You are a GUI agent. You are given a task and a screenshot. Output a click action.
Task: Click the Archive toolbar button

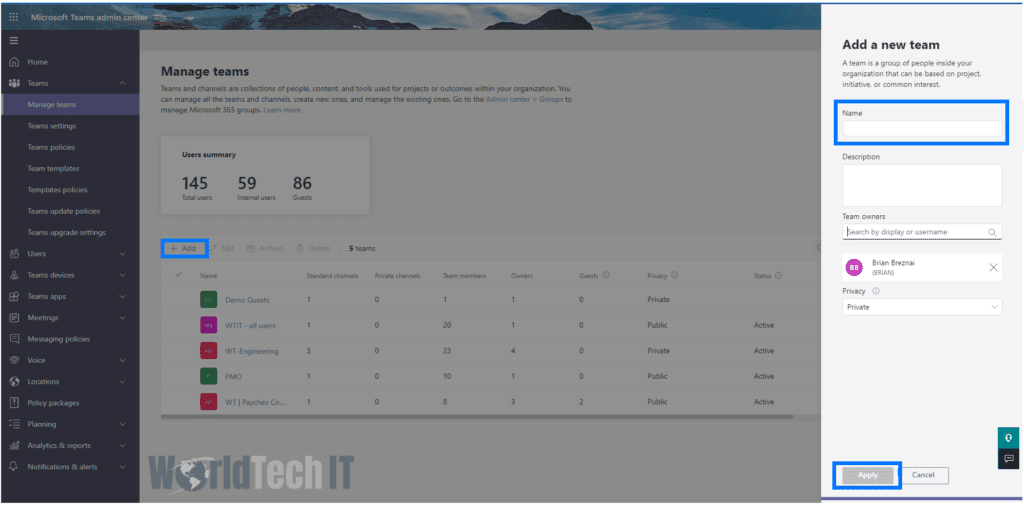pos(265,248)
